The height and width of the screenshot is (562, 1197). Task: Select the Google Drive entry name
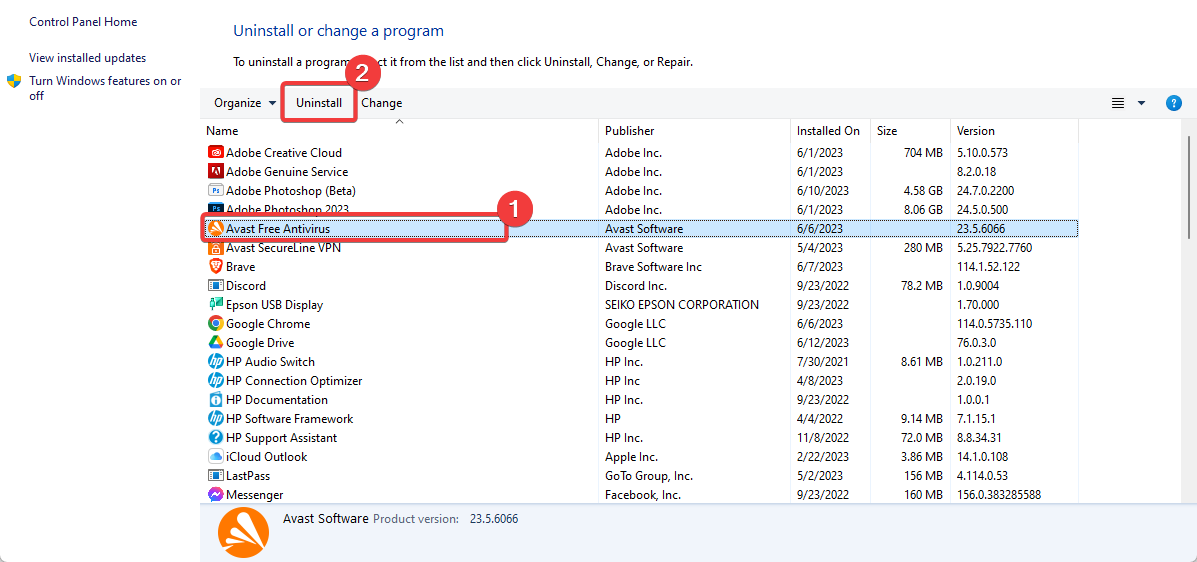[x=260, y=343]
